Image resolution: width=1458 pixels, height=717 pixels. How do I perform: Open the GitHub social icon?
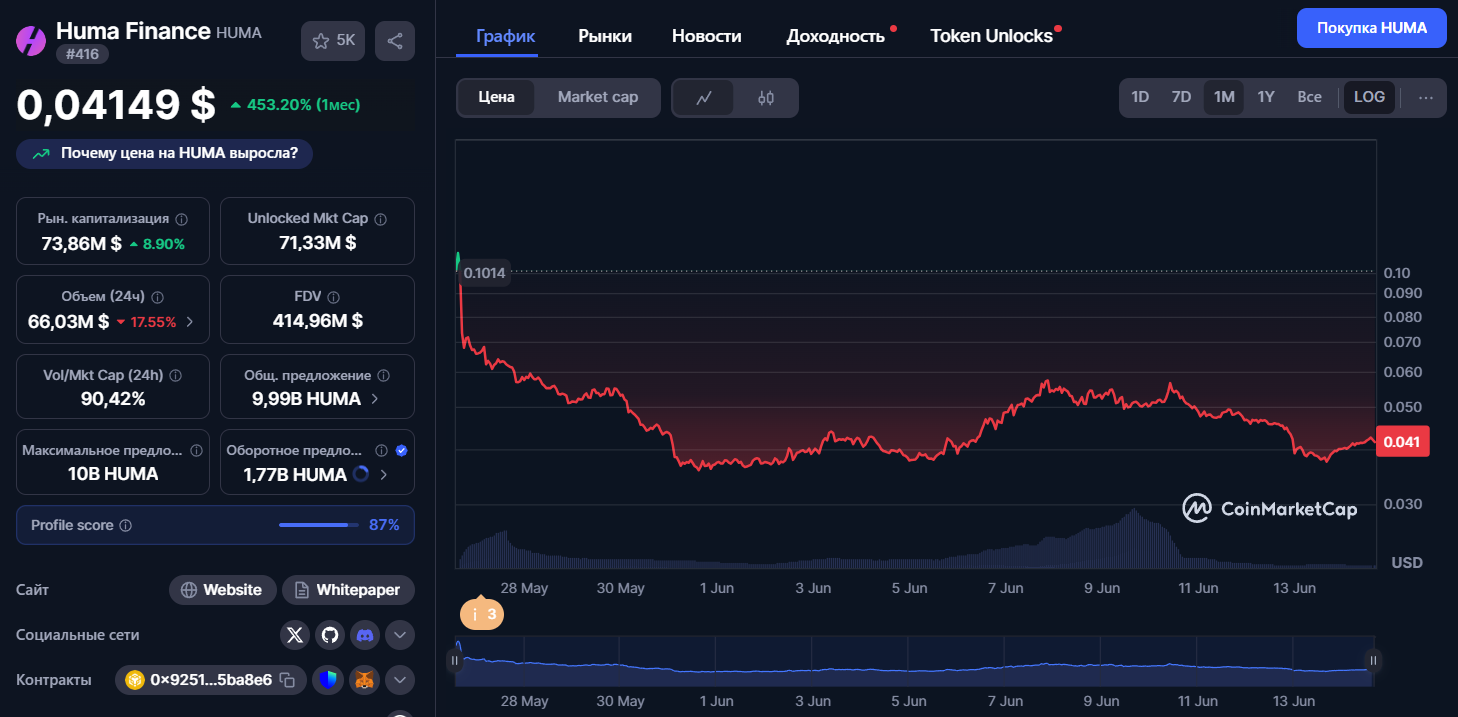[330, 635]
